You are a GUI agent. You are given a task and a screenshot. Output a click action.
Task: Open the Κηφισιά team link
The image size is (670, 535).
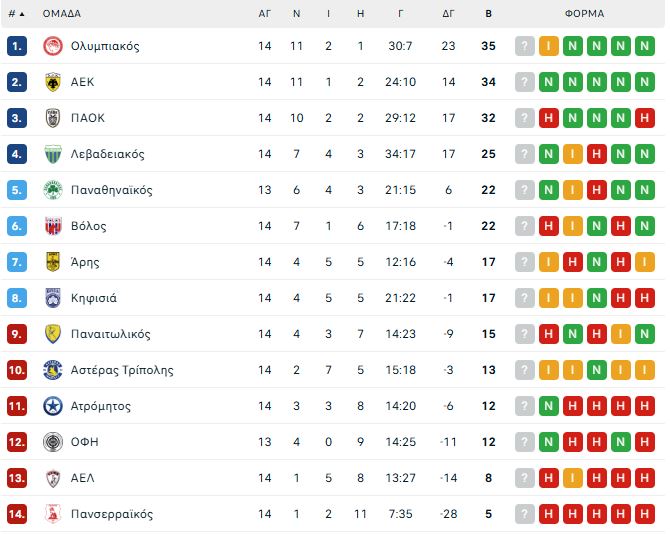(x=94, y=298)
